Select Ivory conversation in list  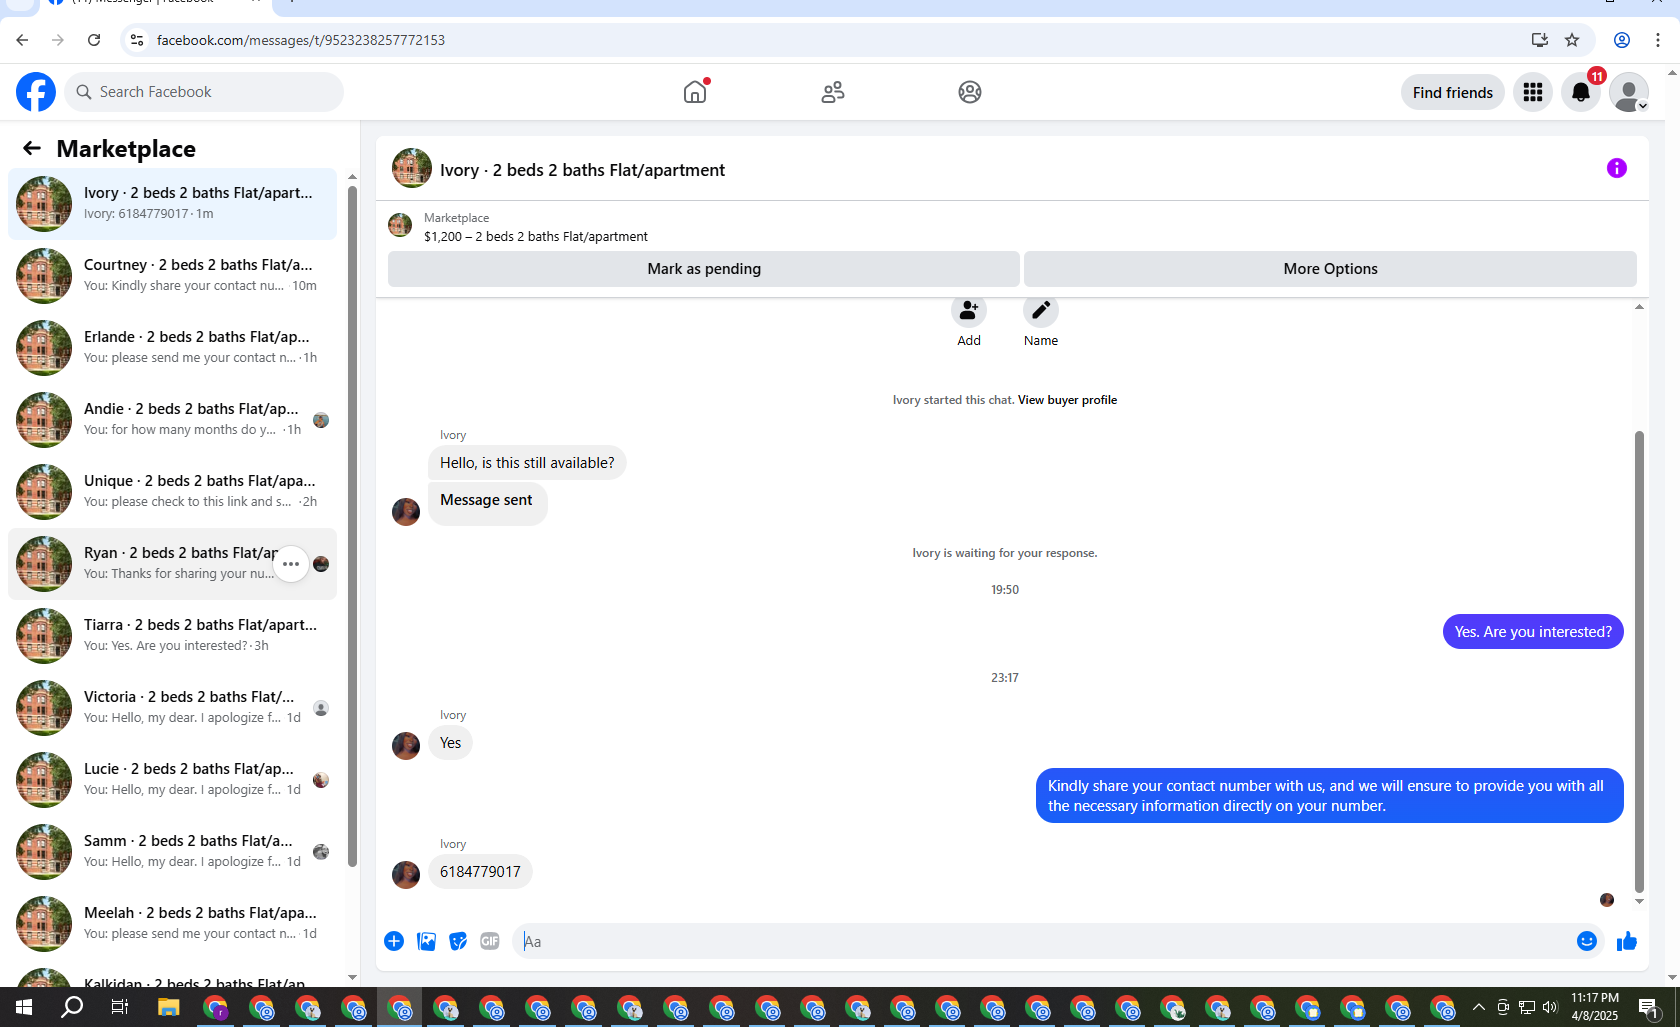pos(172,204)
